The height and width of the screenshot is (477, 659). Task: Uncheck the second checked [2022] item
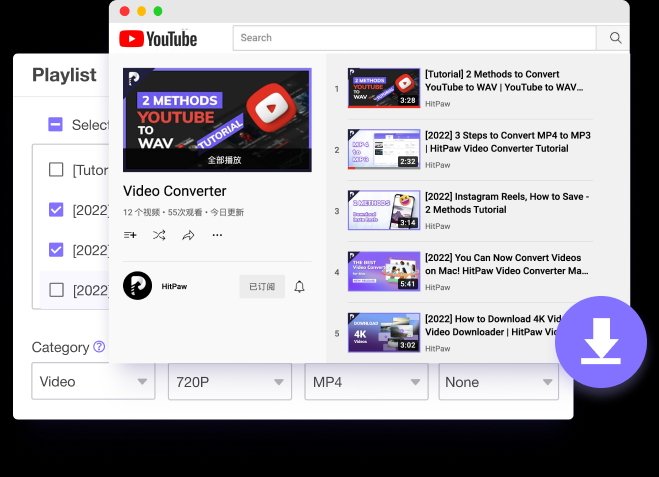point(56,250)
